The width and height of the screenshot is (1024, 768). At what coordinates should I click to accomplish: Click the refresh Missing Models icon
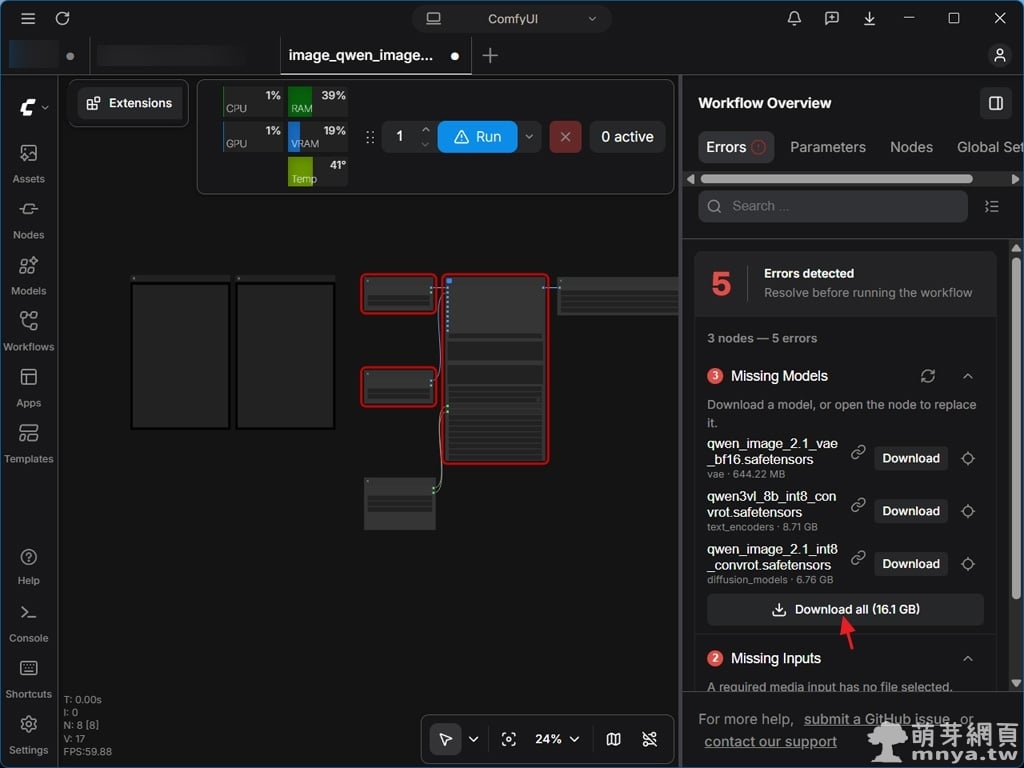tap(927, 376)
